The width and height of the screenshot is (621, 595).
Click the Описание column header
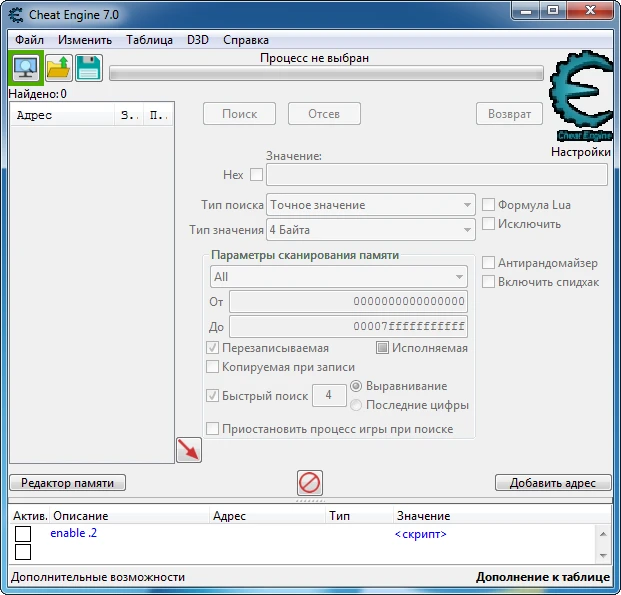click(x=130, y=516)
